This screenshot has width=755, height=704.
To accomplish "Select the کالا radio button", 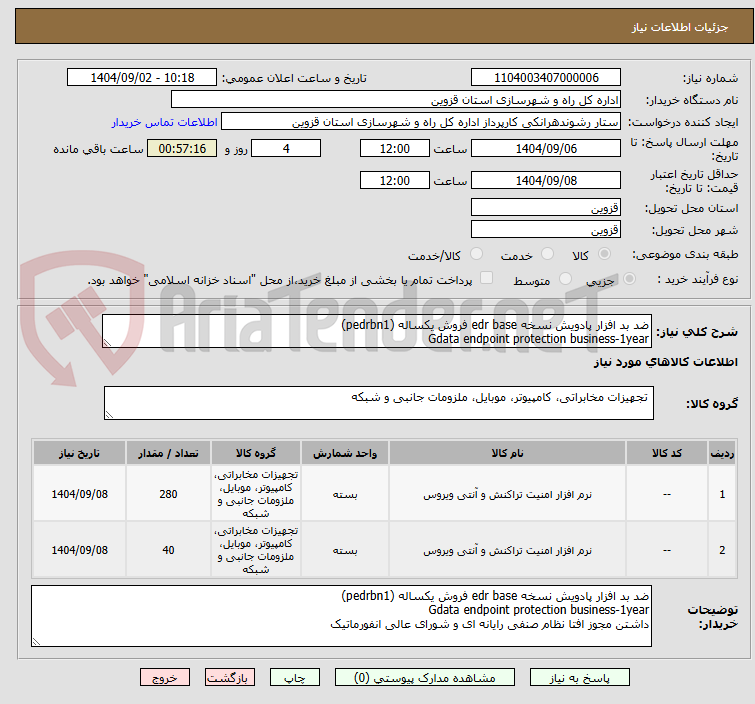I will coord(604,254).
